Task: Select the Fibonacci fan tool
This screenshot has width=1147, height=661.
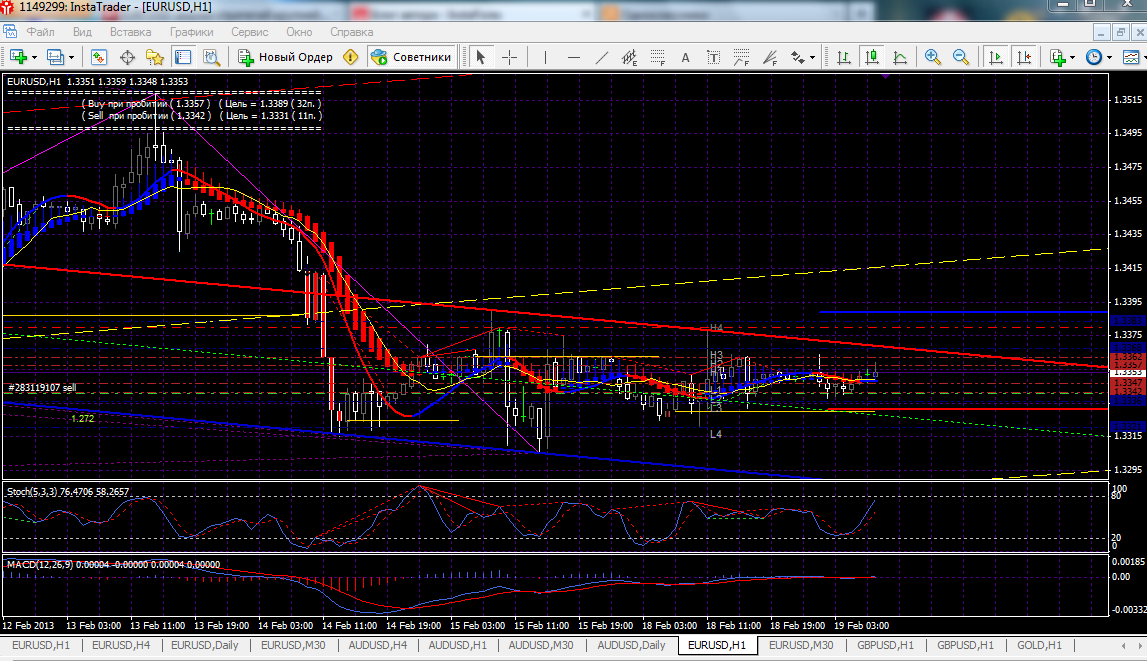Action: pos(770,57)
